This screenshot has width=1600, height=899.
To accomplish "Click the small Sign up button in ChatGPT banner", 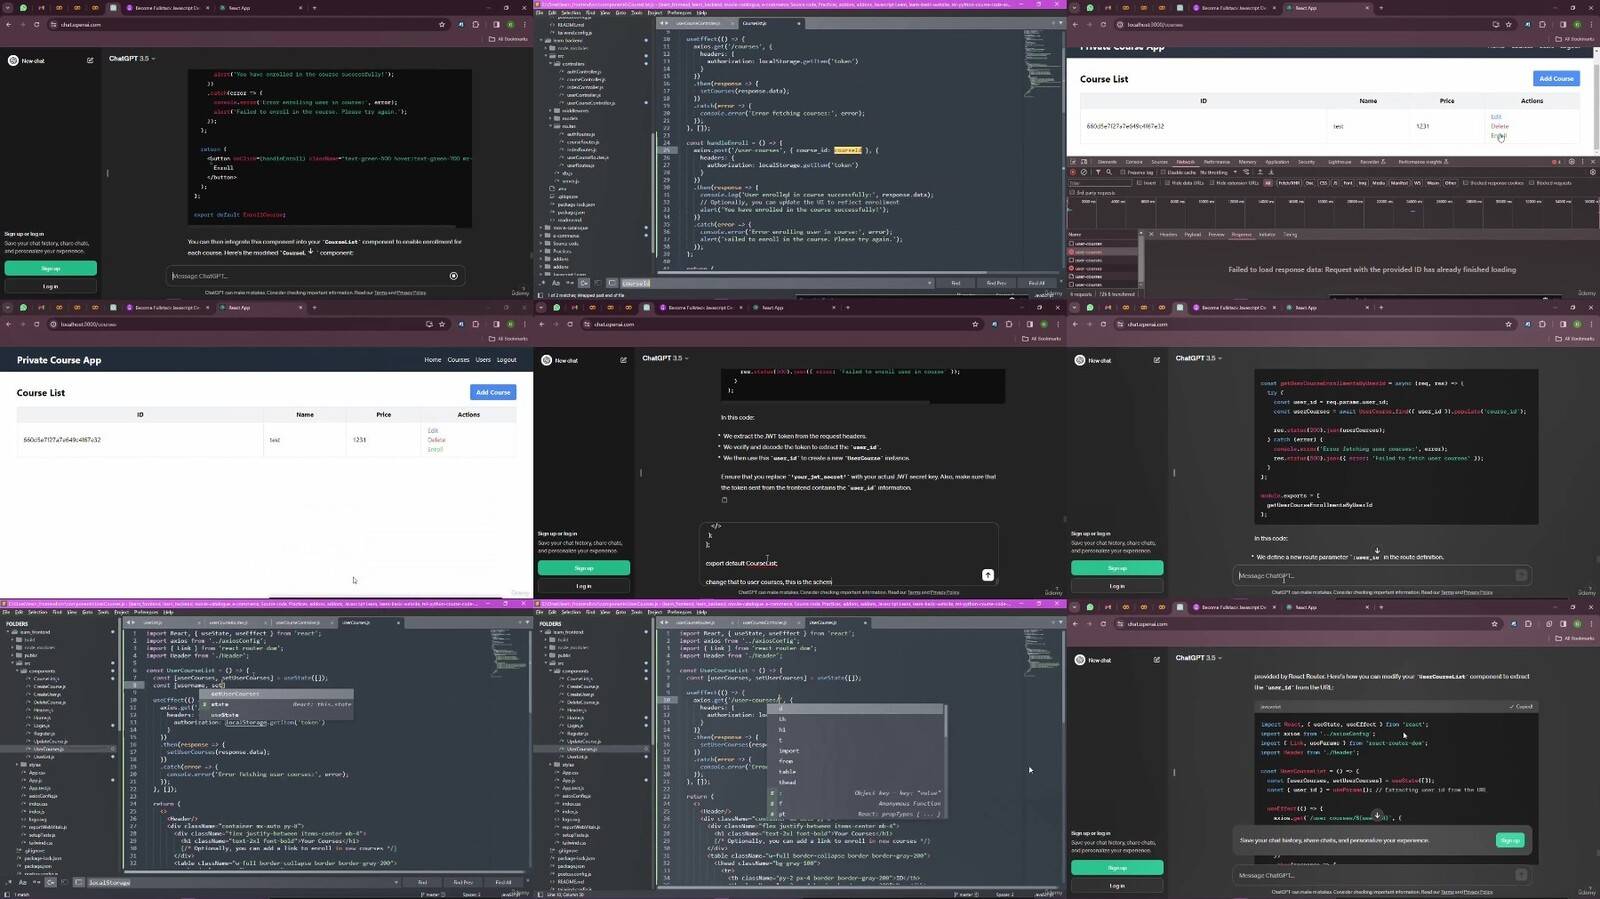I will [x=1510, y=840].
